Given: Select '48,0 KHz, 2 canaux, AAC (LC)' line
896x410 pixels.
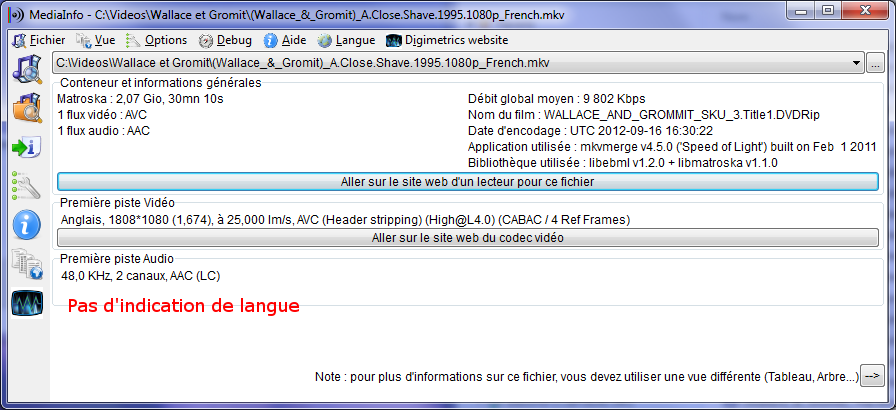Looking at the screenshot, I should pyautogui.click(x=141, y=276).
